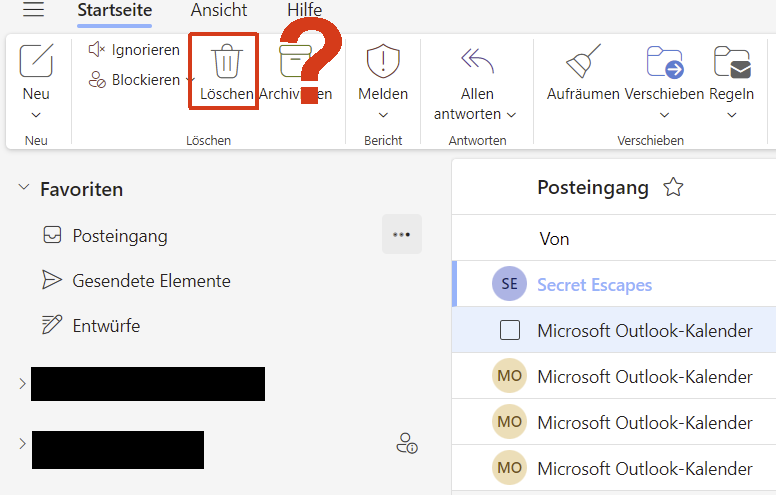Click the Neu compose mail icon
The height and width of the screenshot is (495, 776).
click(36, 61)
